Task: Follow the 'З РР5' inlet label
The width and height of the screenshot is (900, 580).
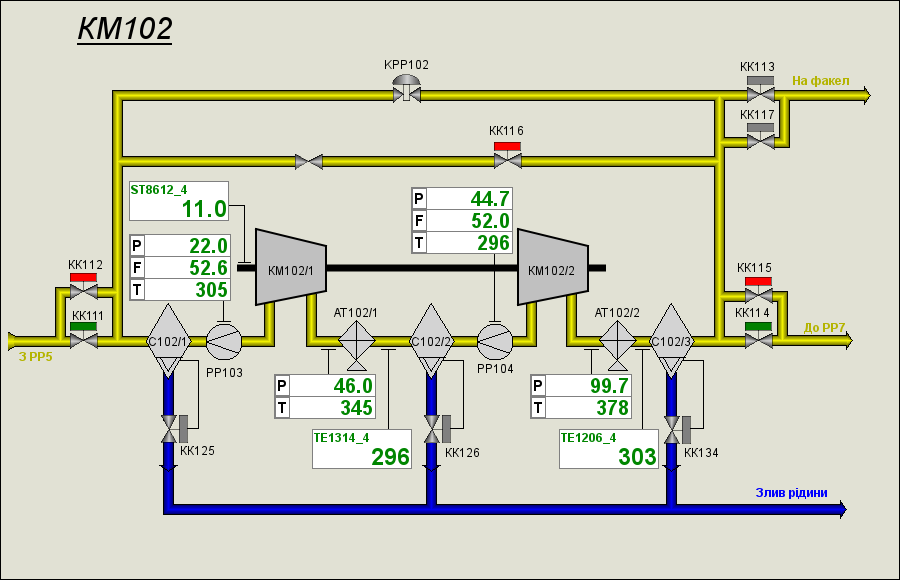Action: click(36, 357)
